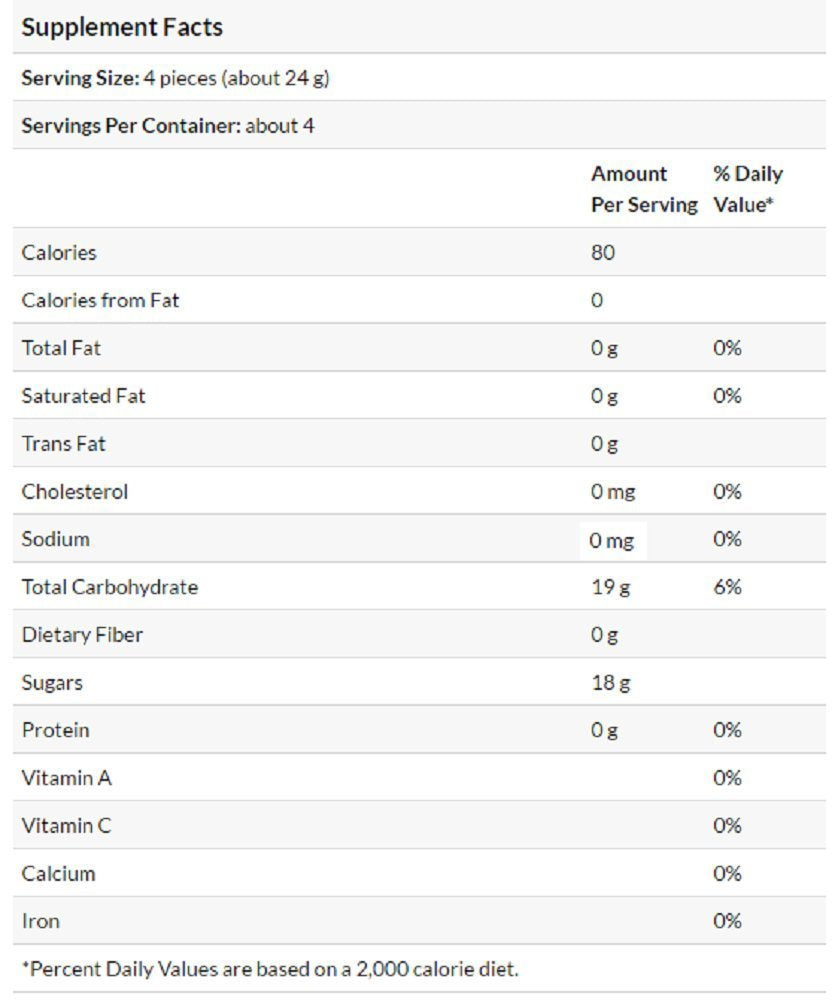Click the Serving Size row text
835x1000 pixels.
click(x=175, y=78)
